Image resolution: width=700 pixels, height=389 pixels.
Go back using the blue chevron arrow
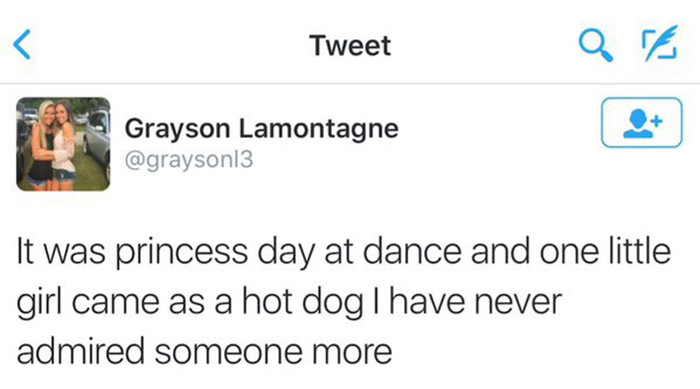tap(22, 44)
